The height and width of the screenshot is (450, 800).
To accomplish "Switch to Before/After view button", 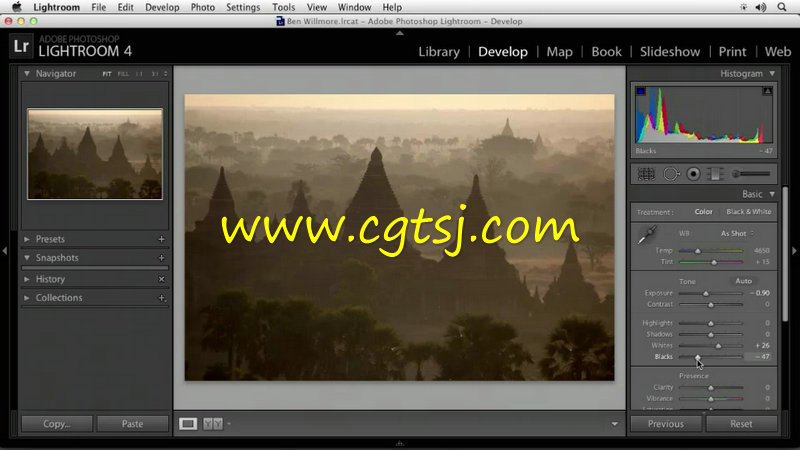I will [213, 424].
